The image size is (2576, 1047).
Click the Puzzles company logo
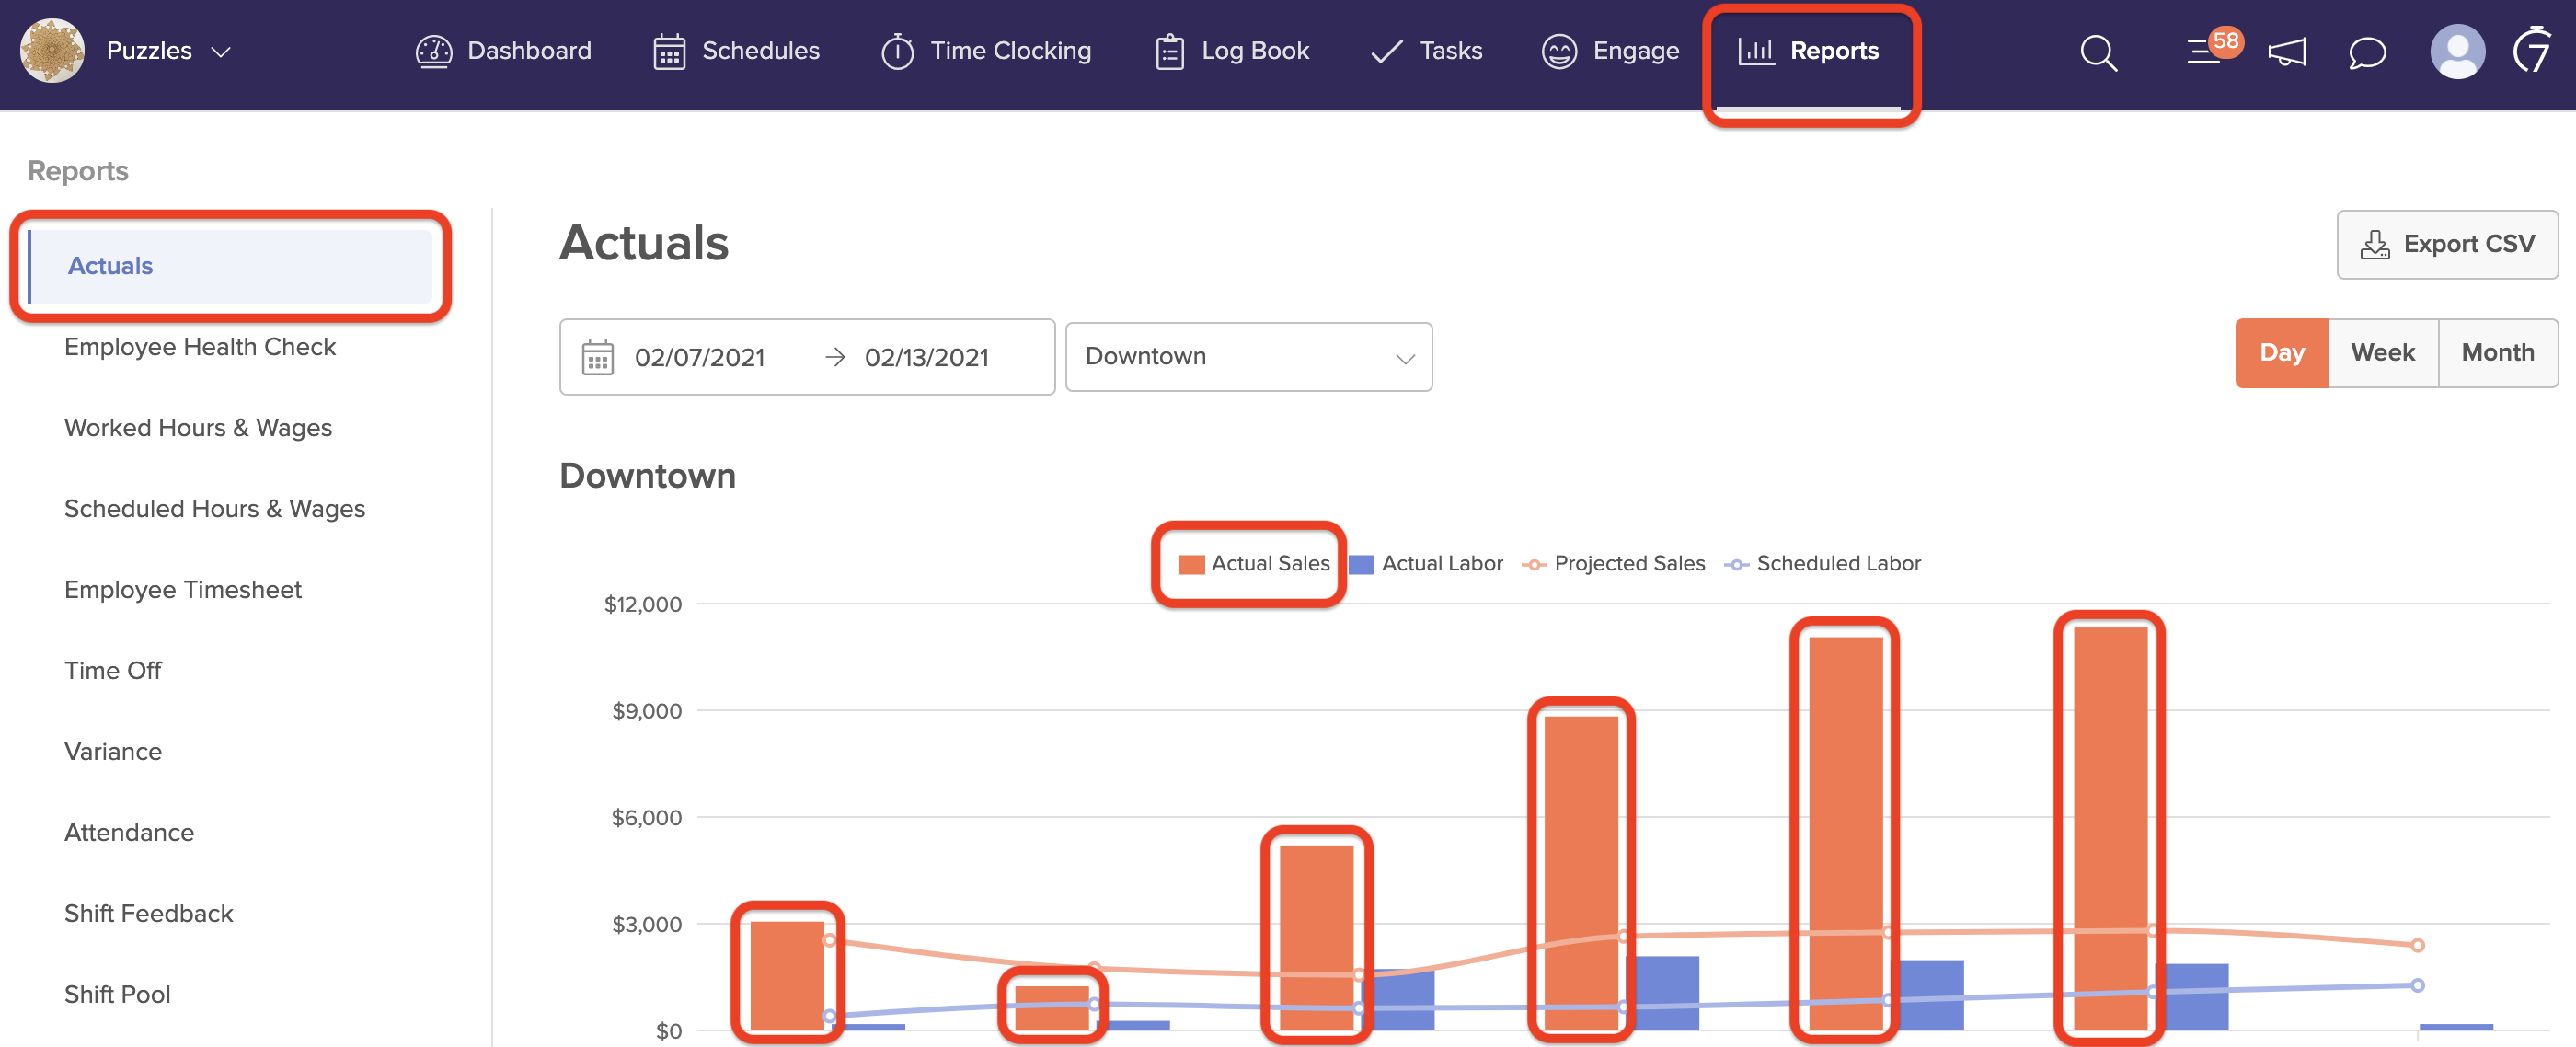pos(52,50)
